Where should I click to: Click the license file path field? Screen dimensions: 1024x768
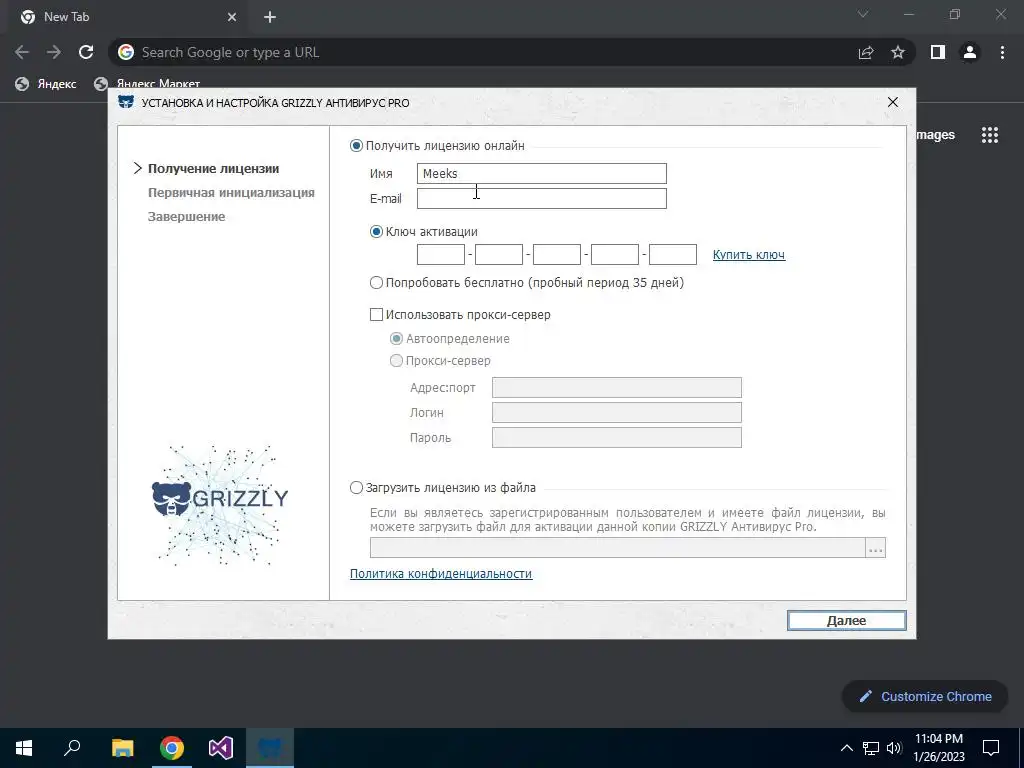pos(617,548)
